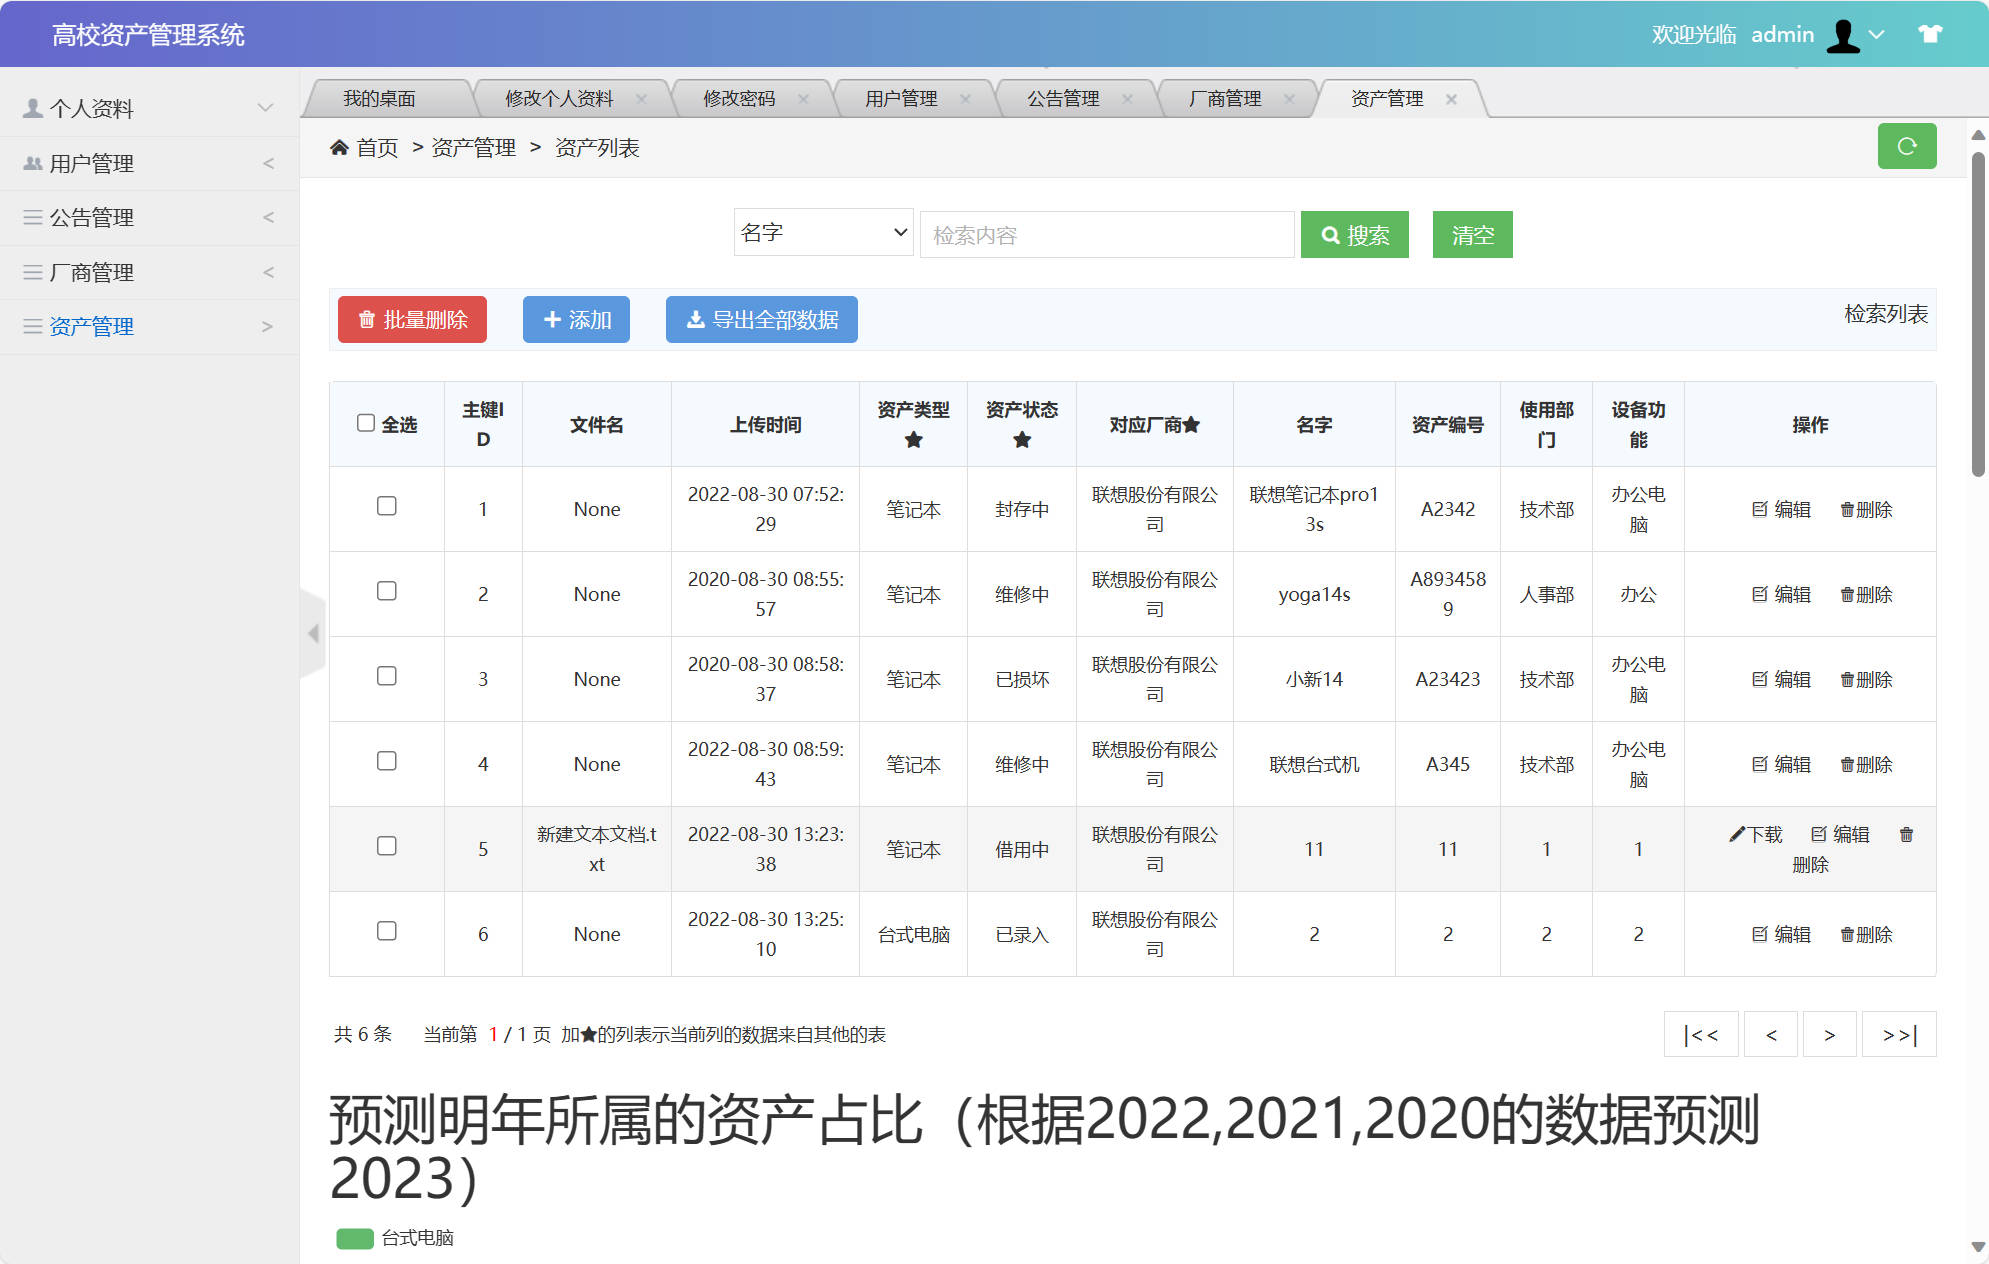The height and width of the screenshot is (1264, 1989).
Task: Click the home icon in the breadcrumb
Action: click(340, 147)
